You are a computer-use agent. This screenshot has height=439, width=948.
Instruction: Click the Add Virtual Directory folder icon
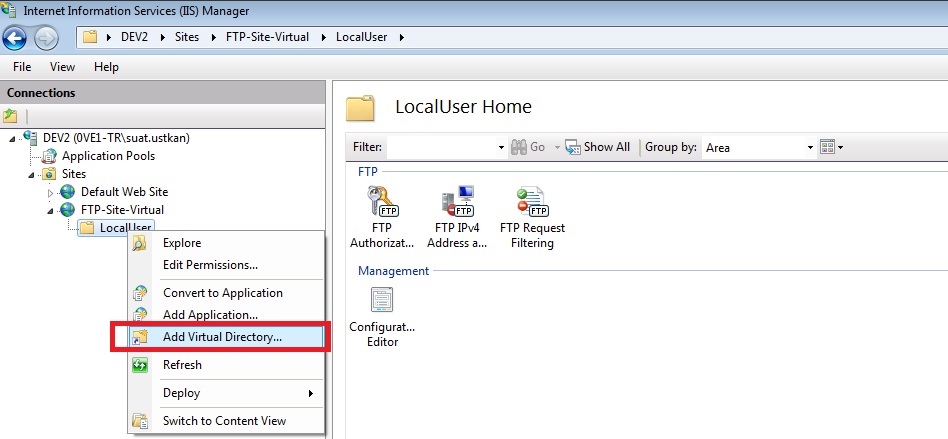coord(140,337)
